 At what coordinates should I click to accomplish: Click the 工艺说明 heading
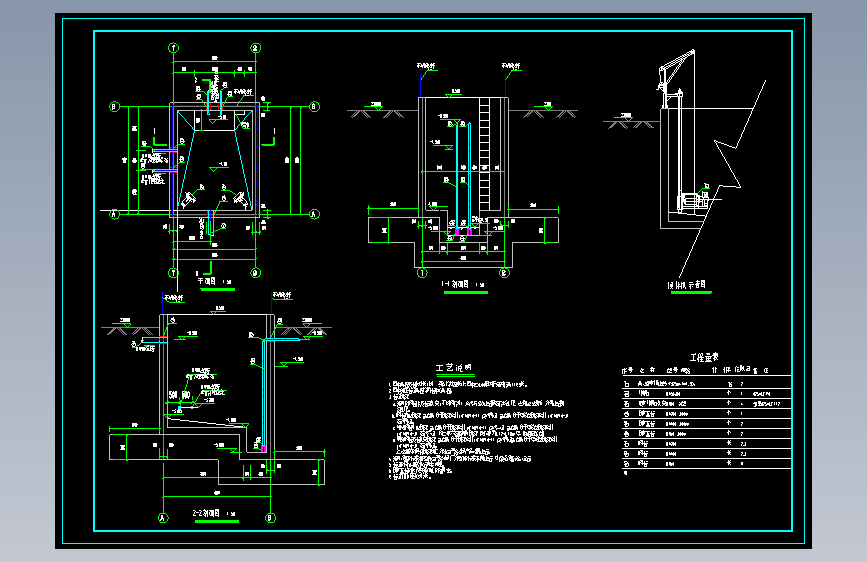453,368
